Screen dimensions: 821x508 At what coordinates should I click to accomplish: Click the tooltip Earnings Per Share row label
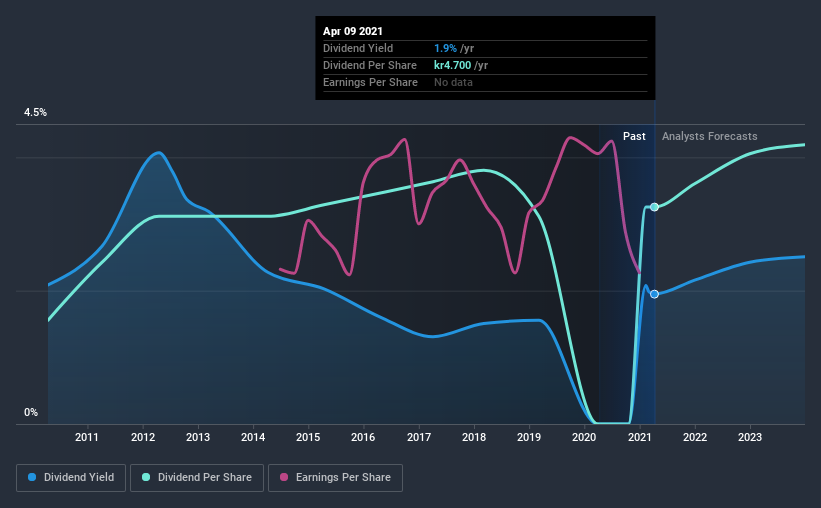pos(370,82)
